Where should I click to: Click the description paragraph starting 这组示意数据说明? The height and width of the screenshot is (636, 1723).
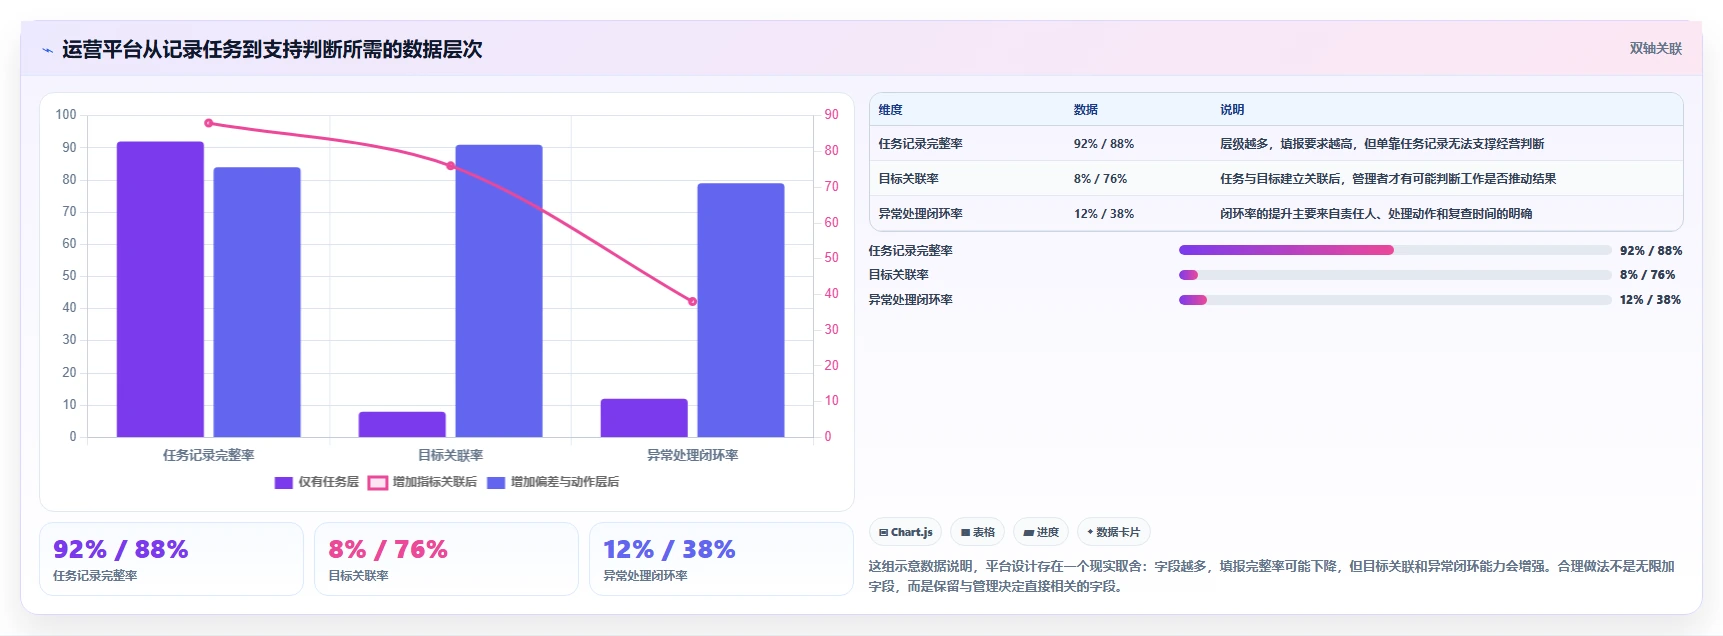click(x=1271, y=576)
